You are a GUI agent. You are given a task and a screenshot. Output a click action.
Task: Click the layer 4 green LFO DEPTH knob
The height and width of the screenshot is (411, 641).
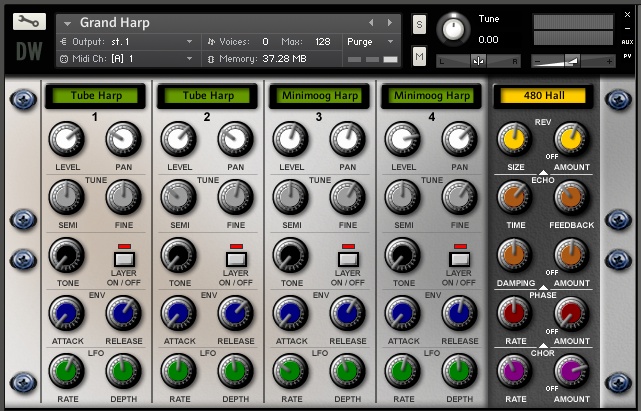pyautogui.click(x=460, y=372)
